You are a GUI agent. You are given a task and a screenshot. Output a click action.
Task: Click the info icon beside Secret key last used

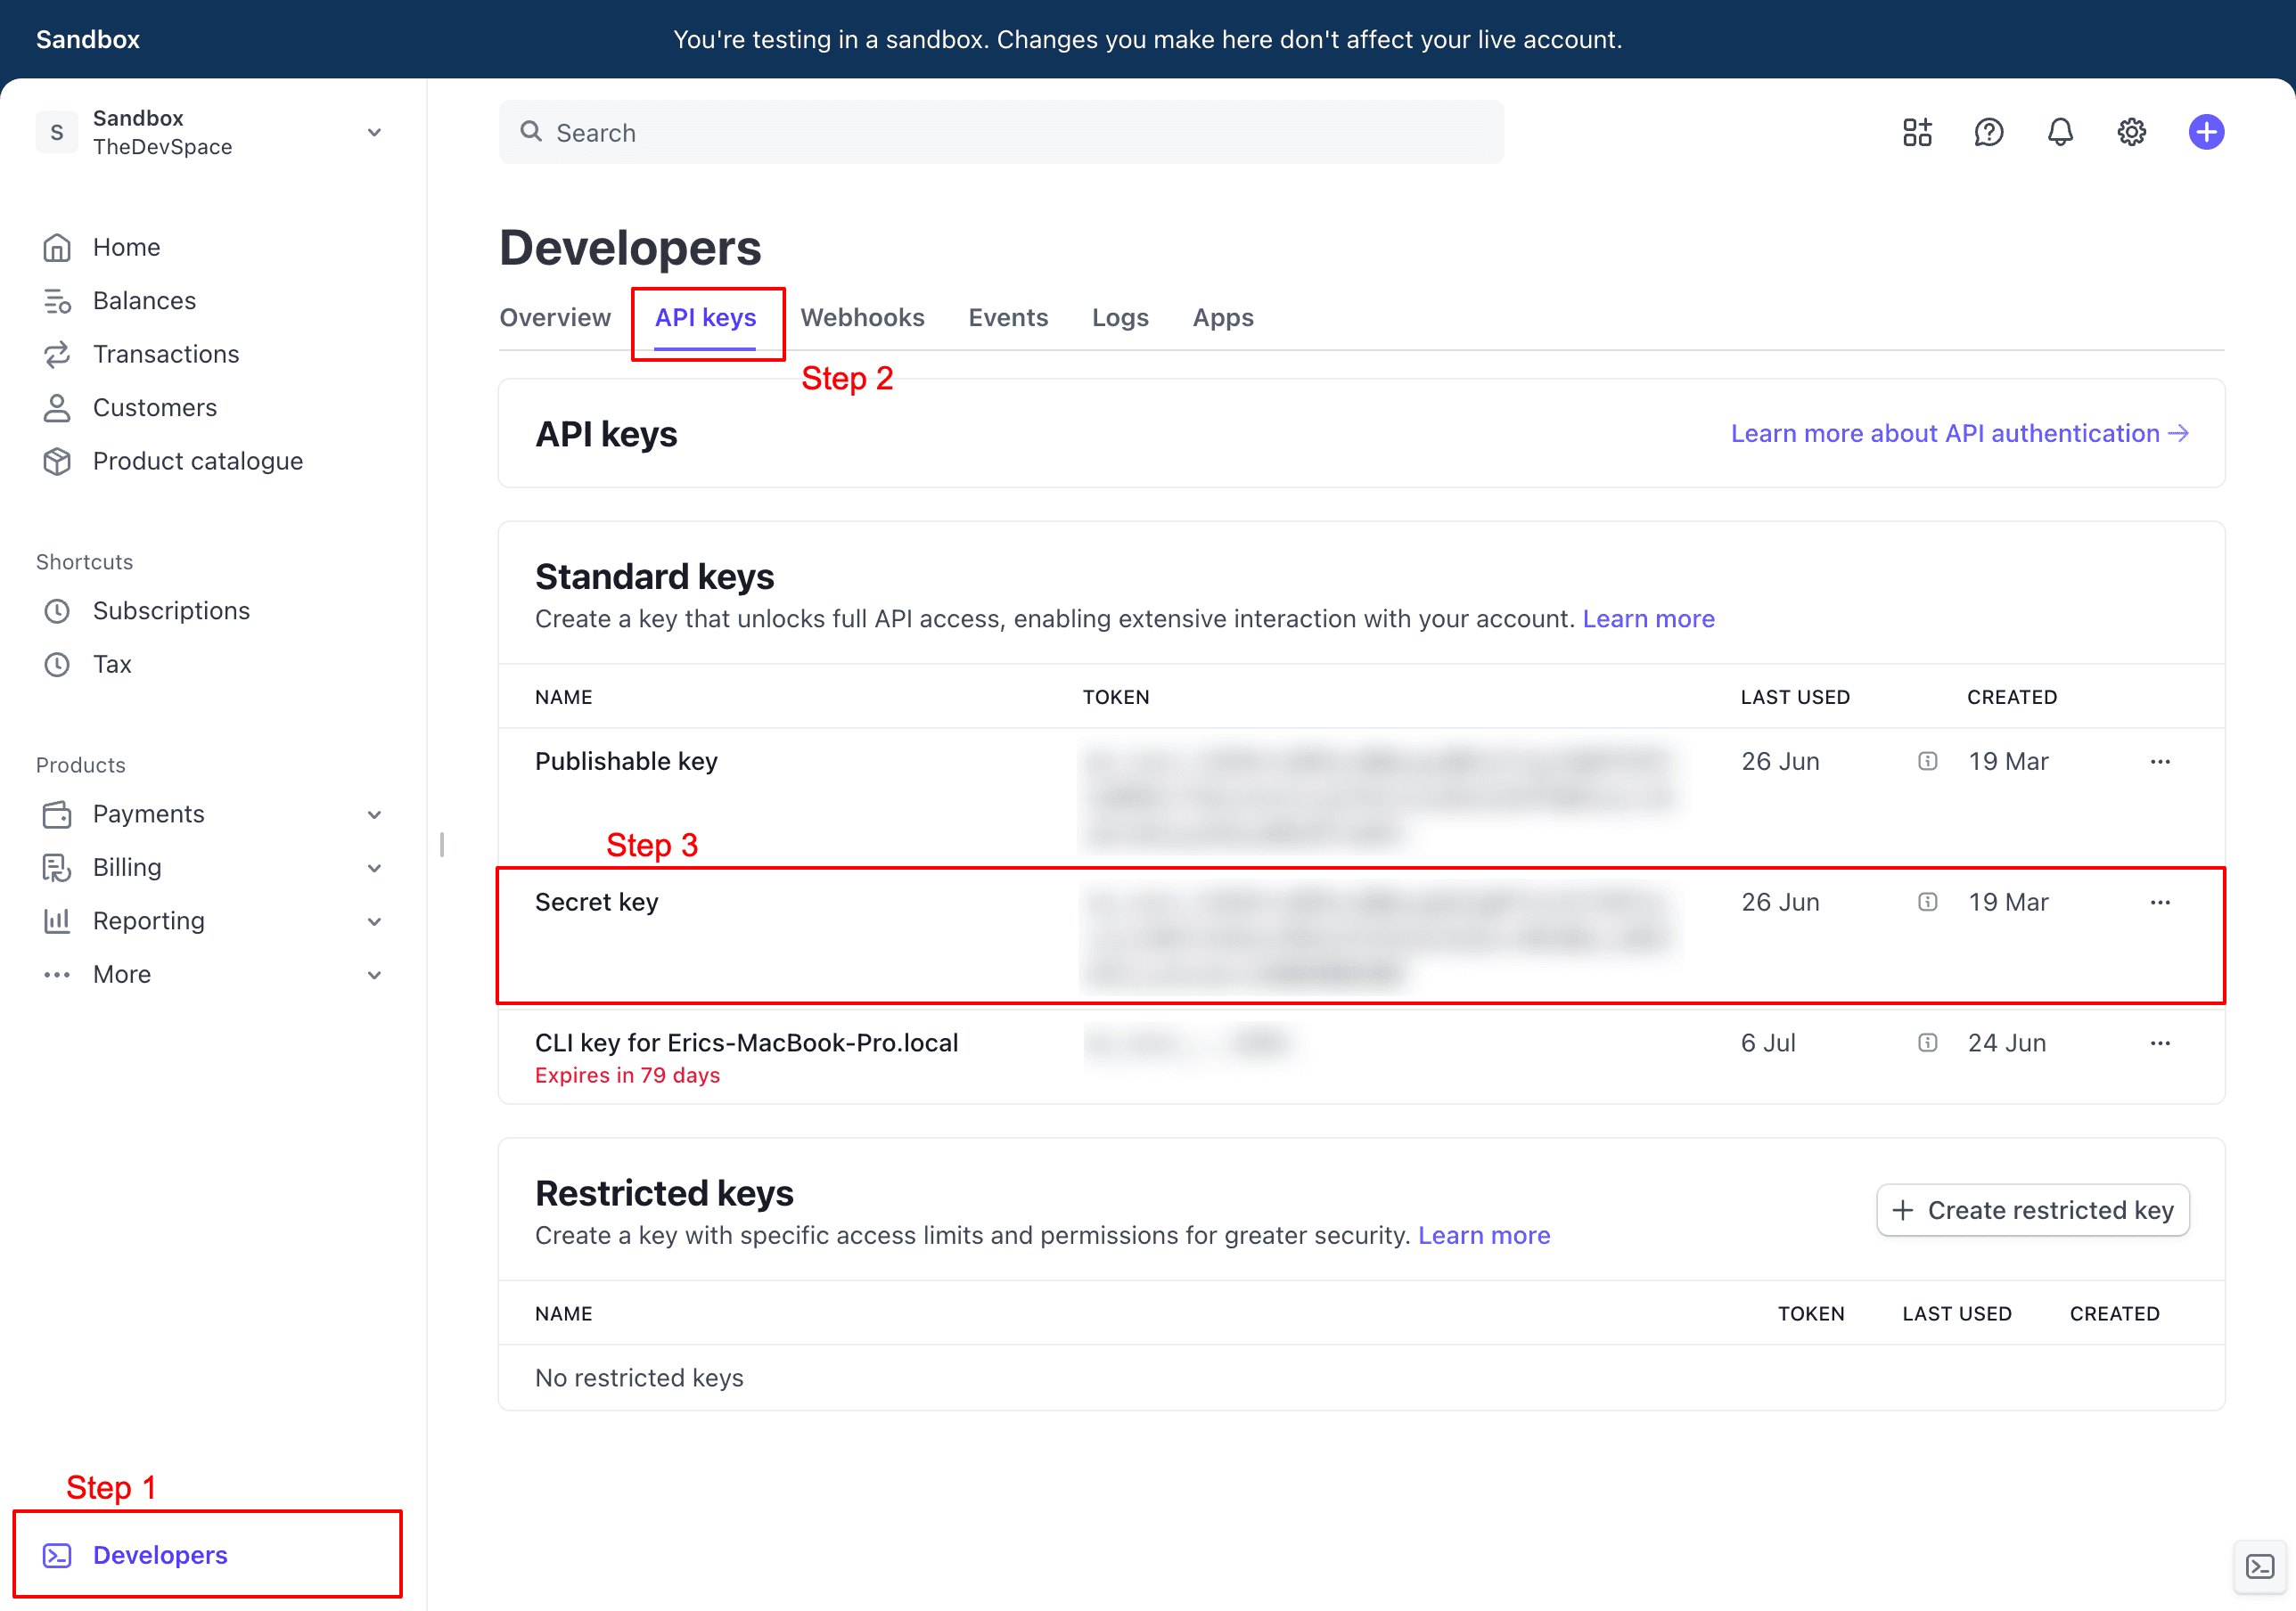click(x=1926, y=901)
